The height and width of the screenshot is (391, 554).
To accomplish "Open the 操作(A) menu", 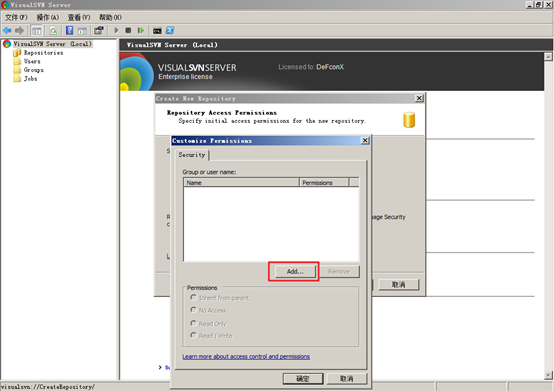I will click(x=48, y=17).
